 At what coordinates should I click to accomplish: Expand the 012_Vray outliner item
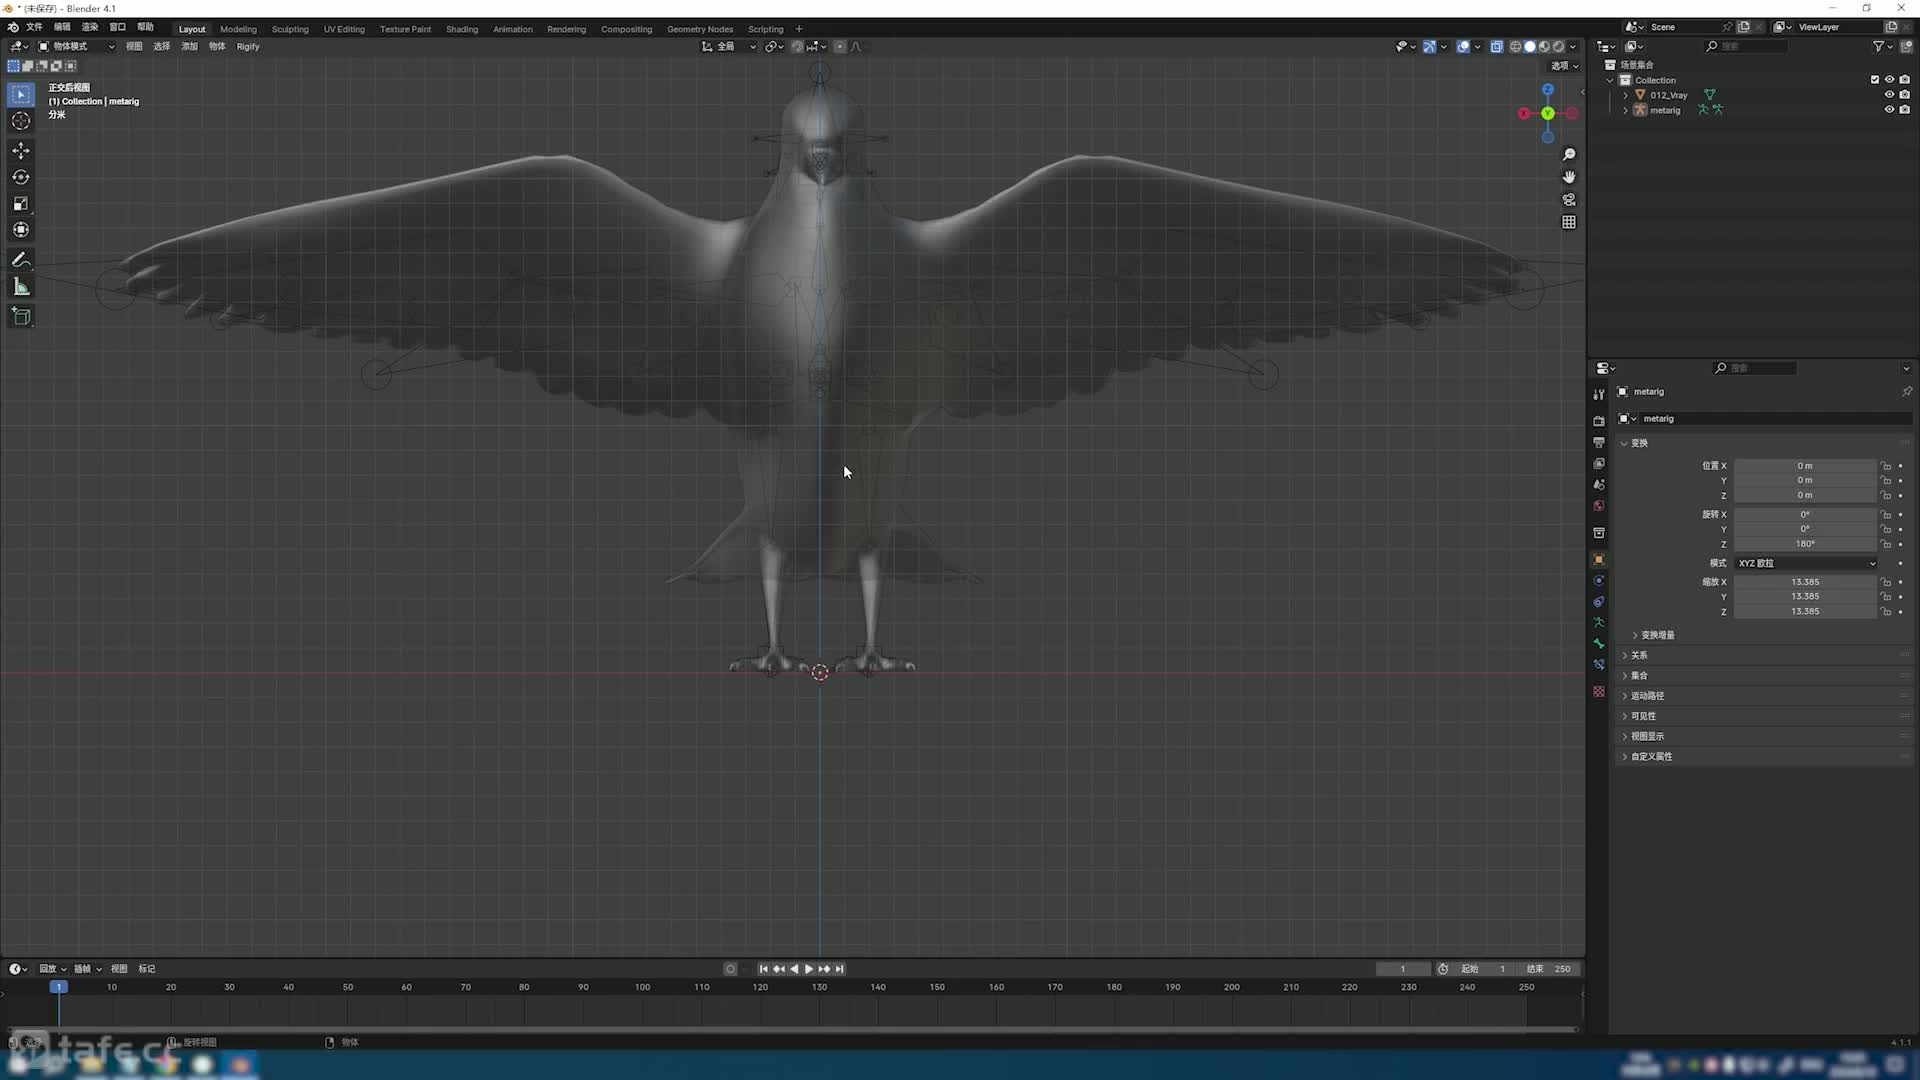(x=1626, y=95)
